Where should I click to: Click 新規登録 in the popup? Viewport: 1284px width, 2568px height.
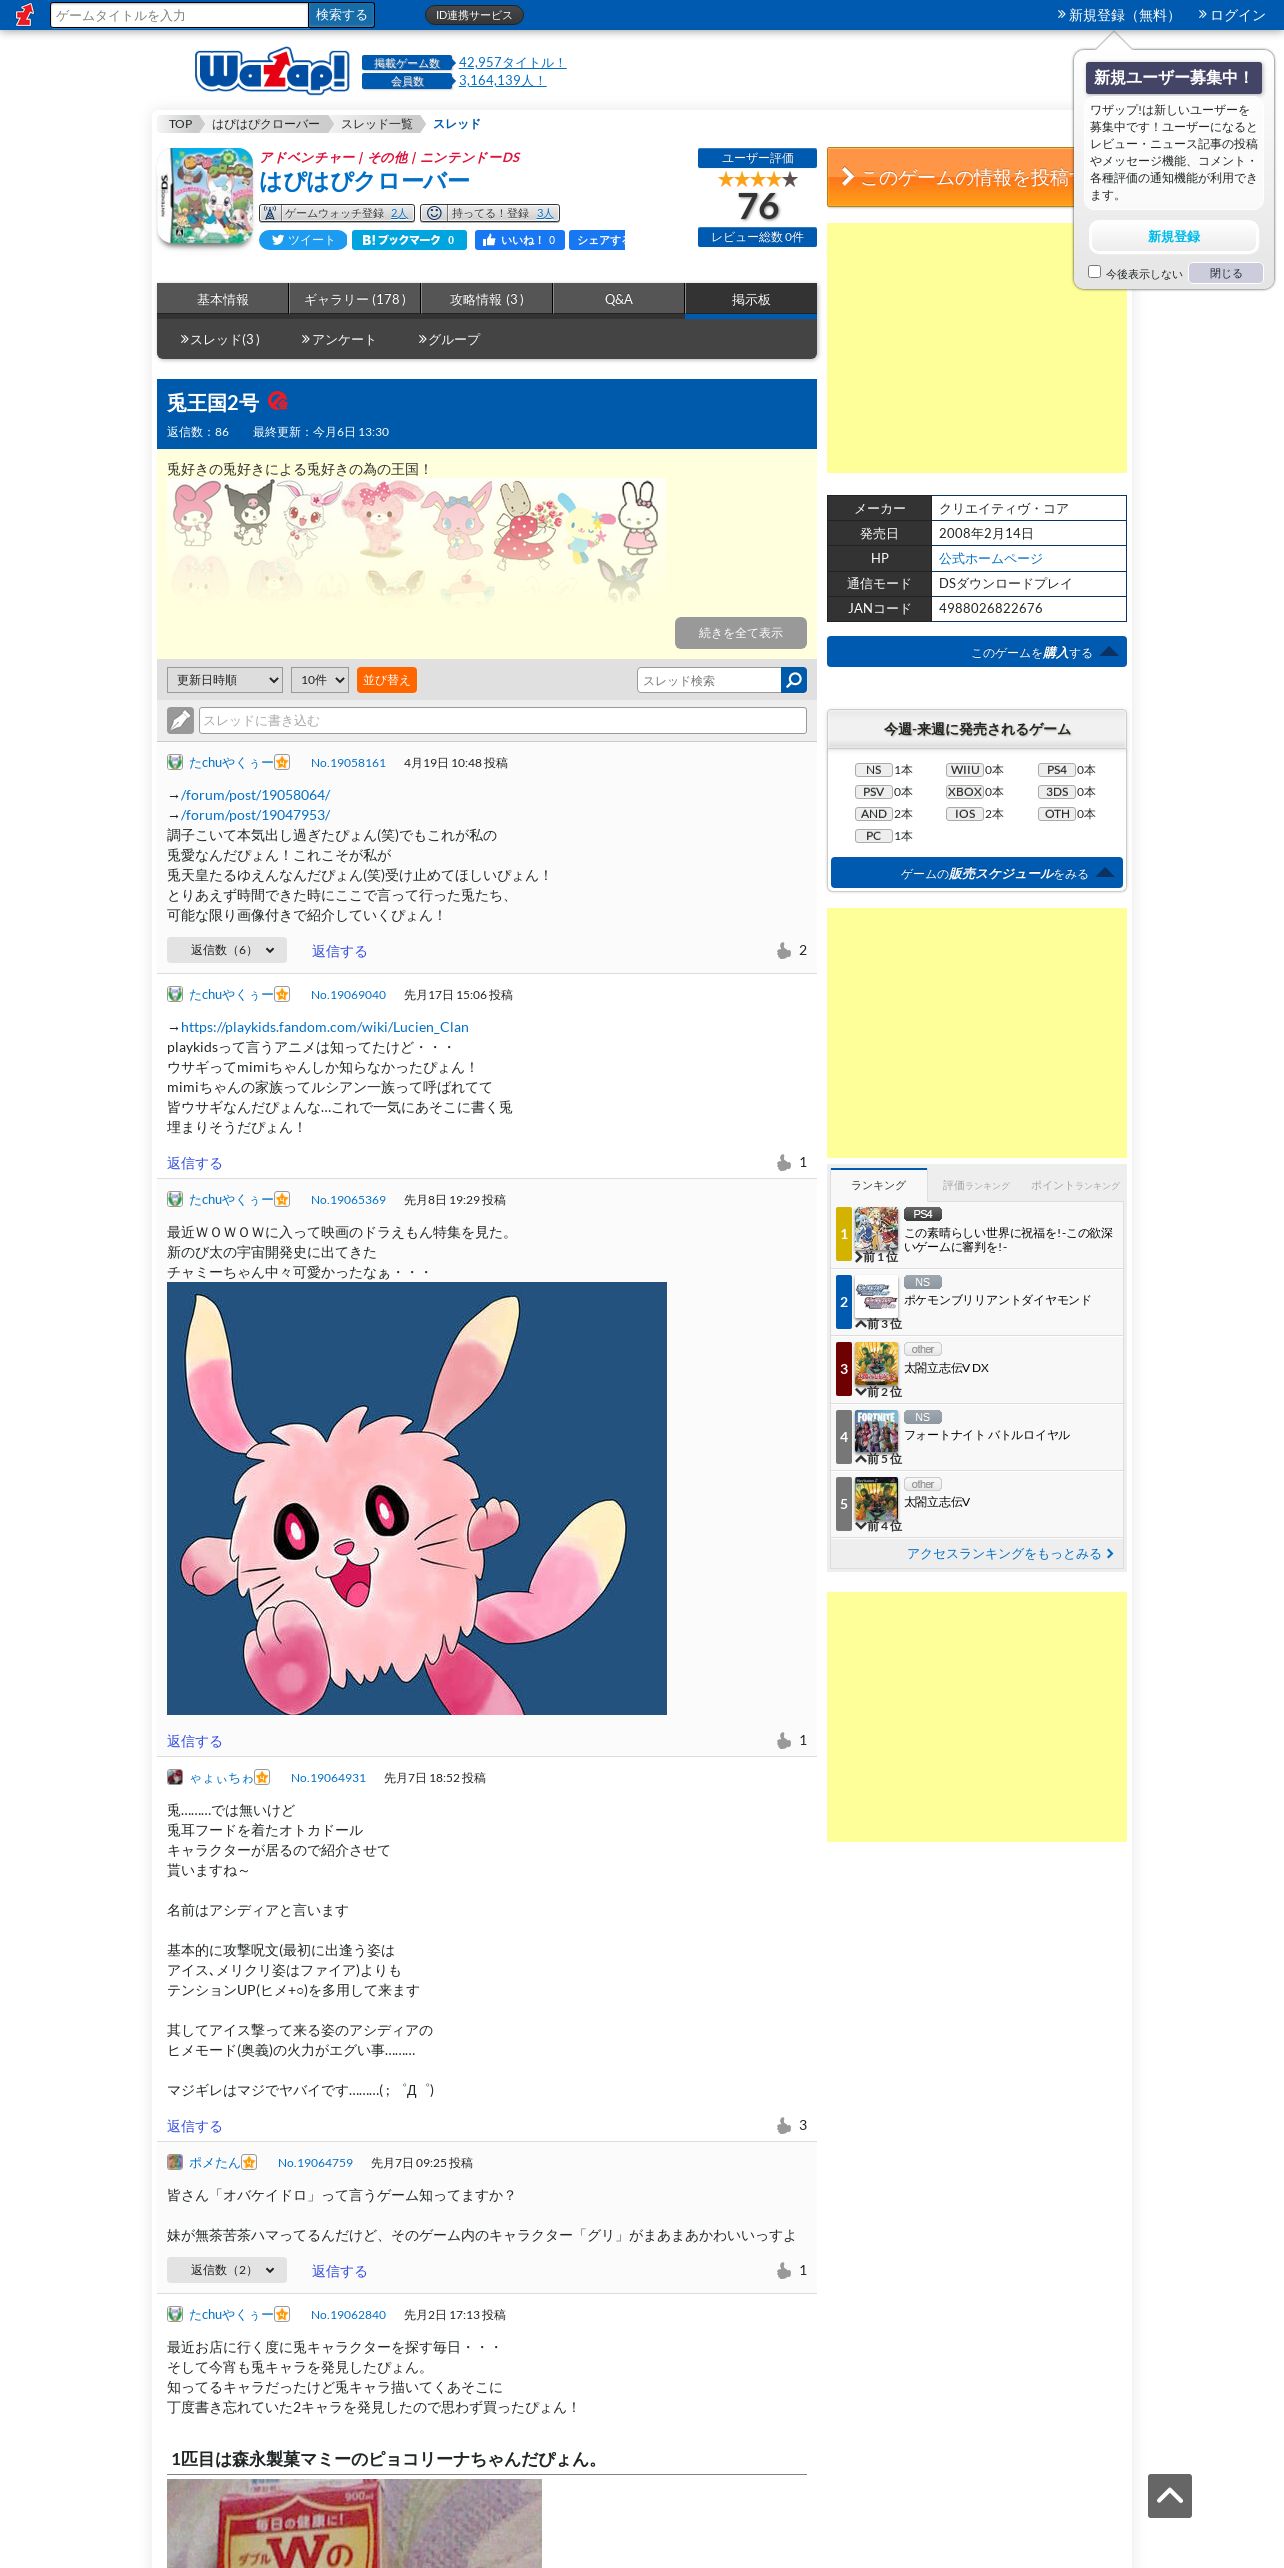click(1174, 237)
